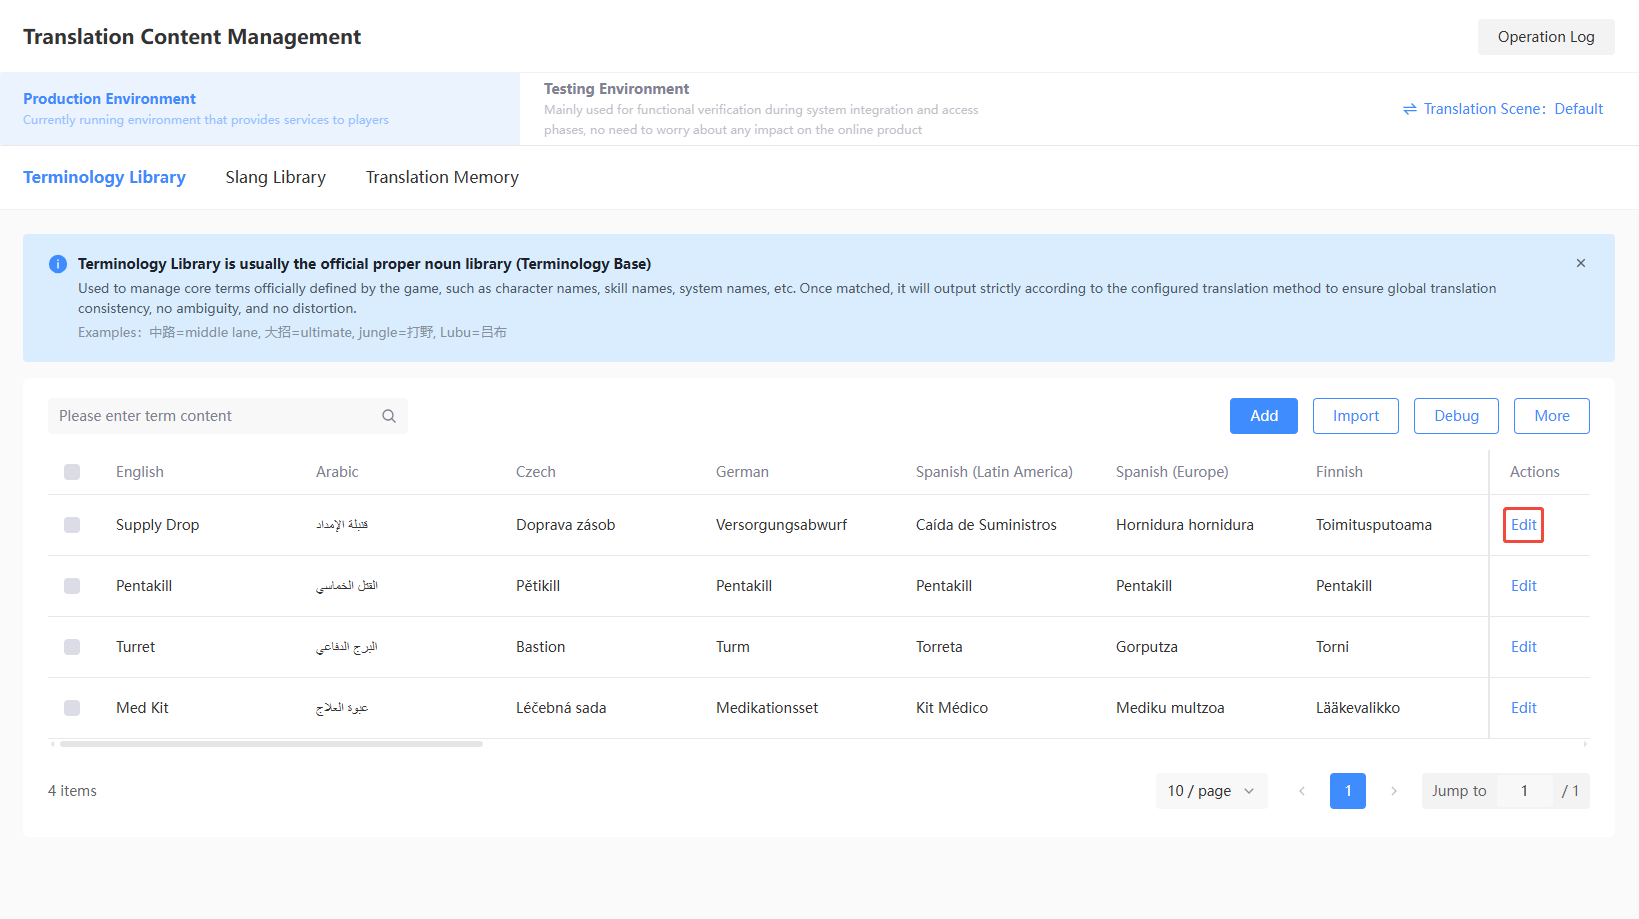Click the Doprava zásob cell
The image size is (1639, 919).
(565, 525)
